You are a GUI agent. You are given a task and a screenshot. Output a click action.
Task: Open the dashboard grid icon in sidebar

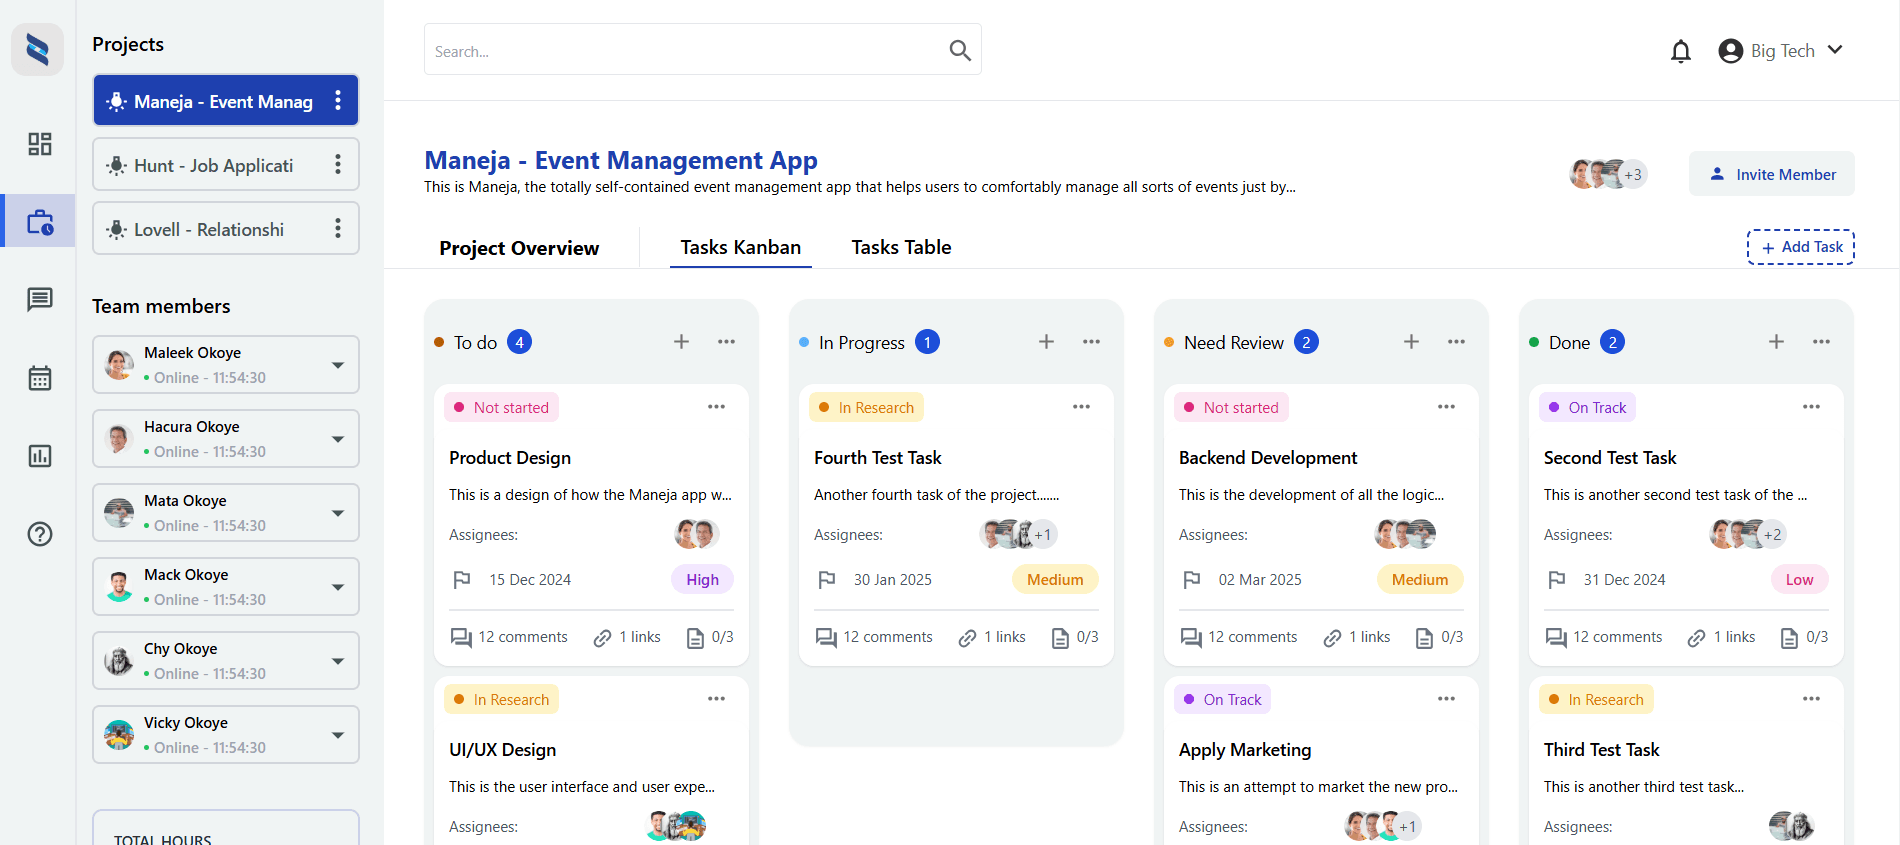40,144
